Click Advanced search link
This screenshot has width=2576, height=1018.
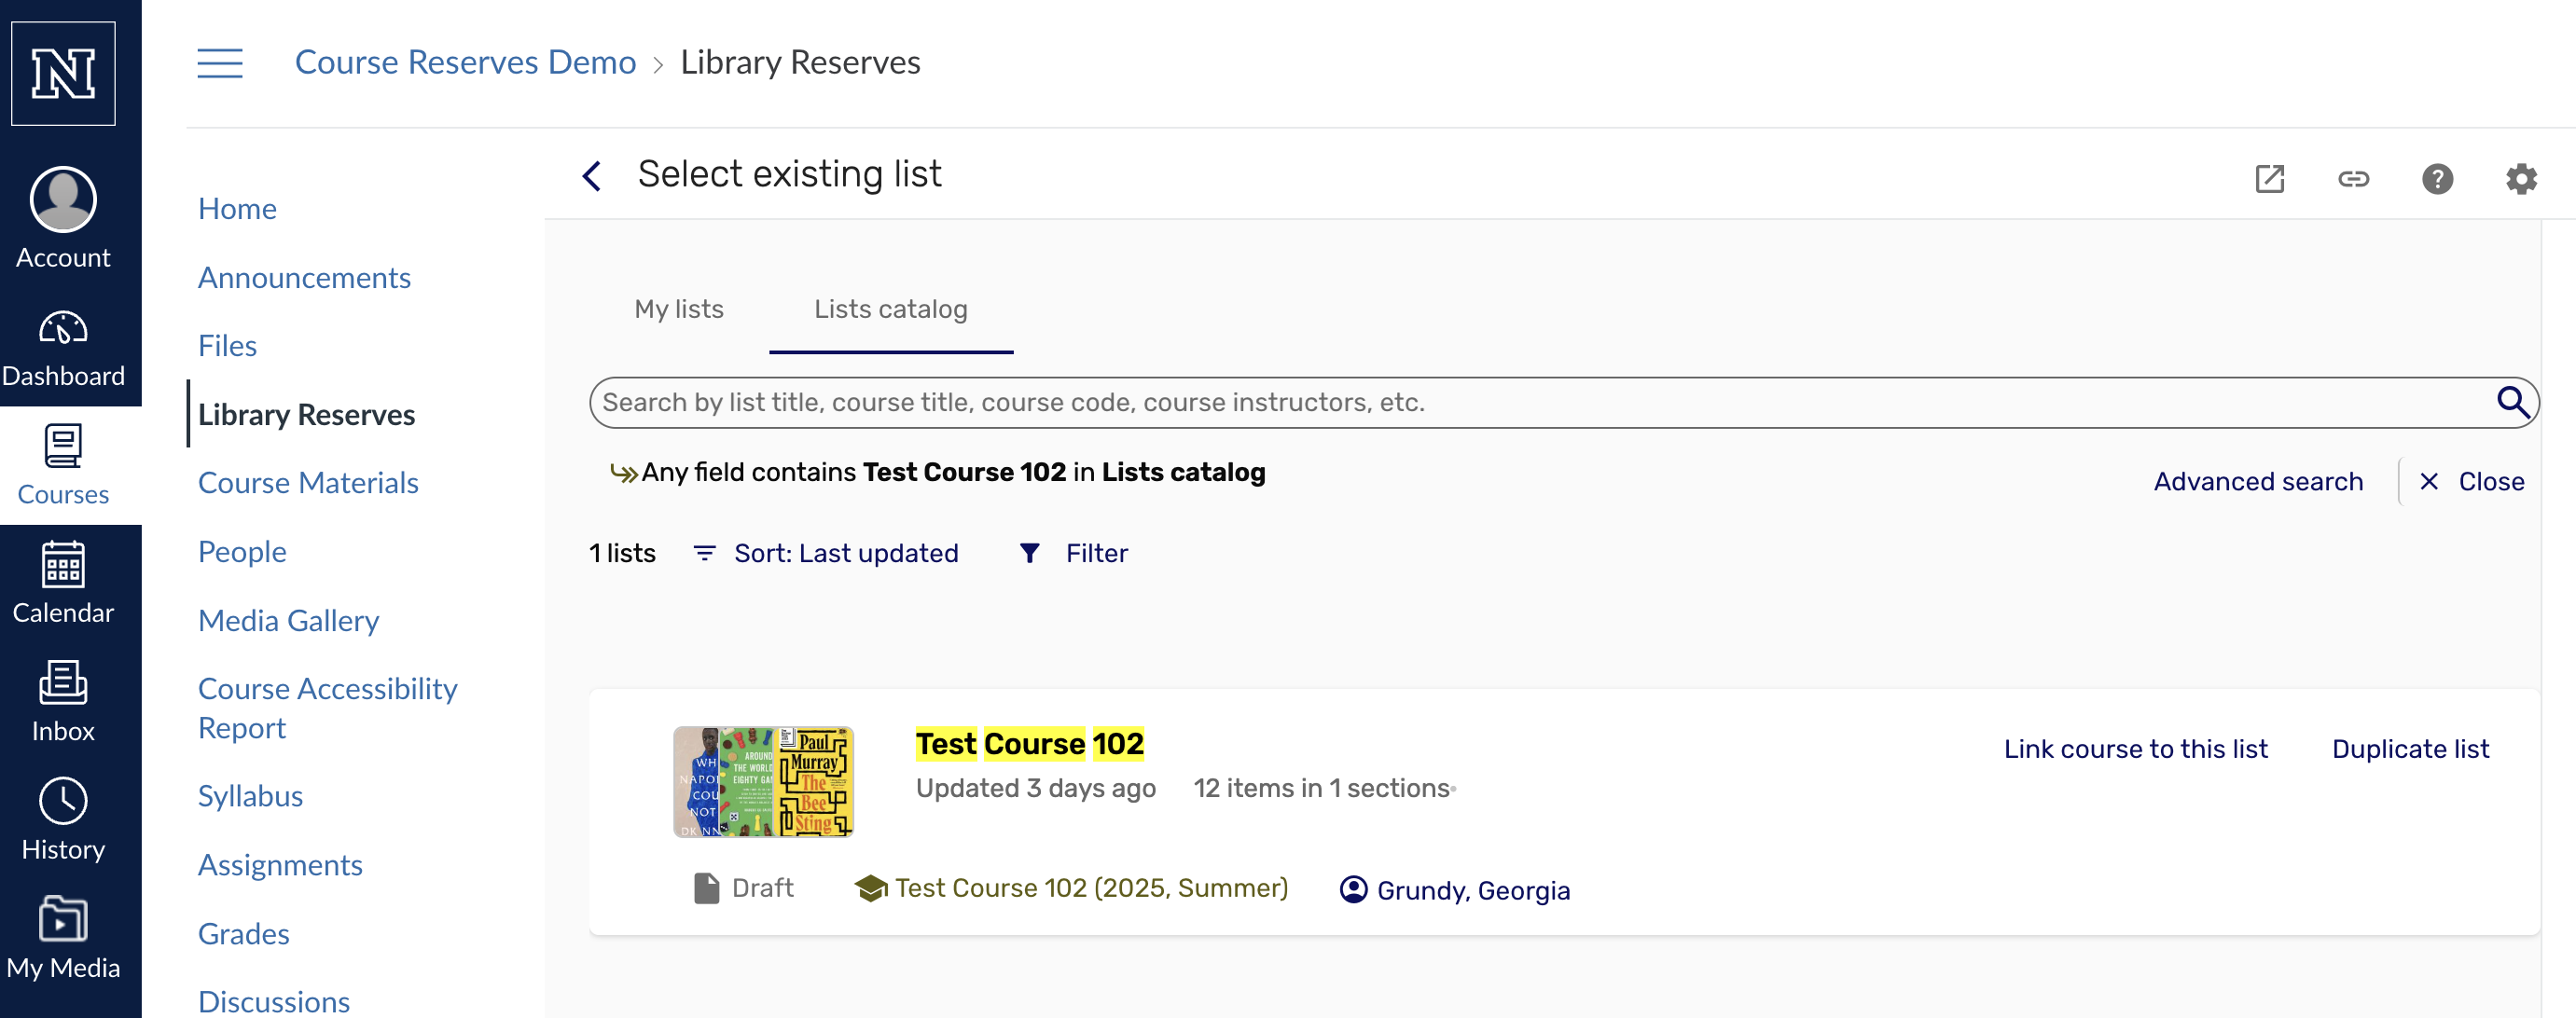tap(2258, 481)
